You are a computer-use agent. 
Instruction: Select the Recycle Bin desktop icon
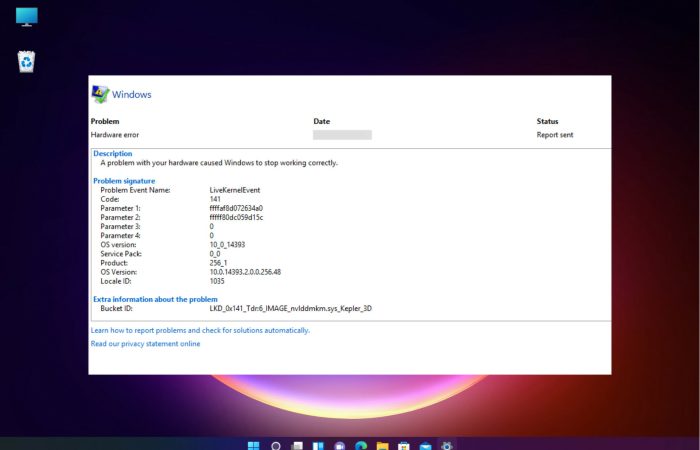(26, 62)
